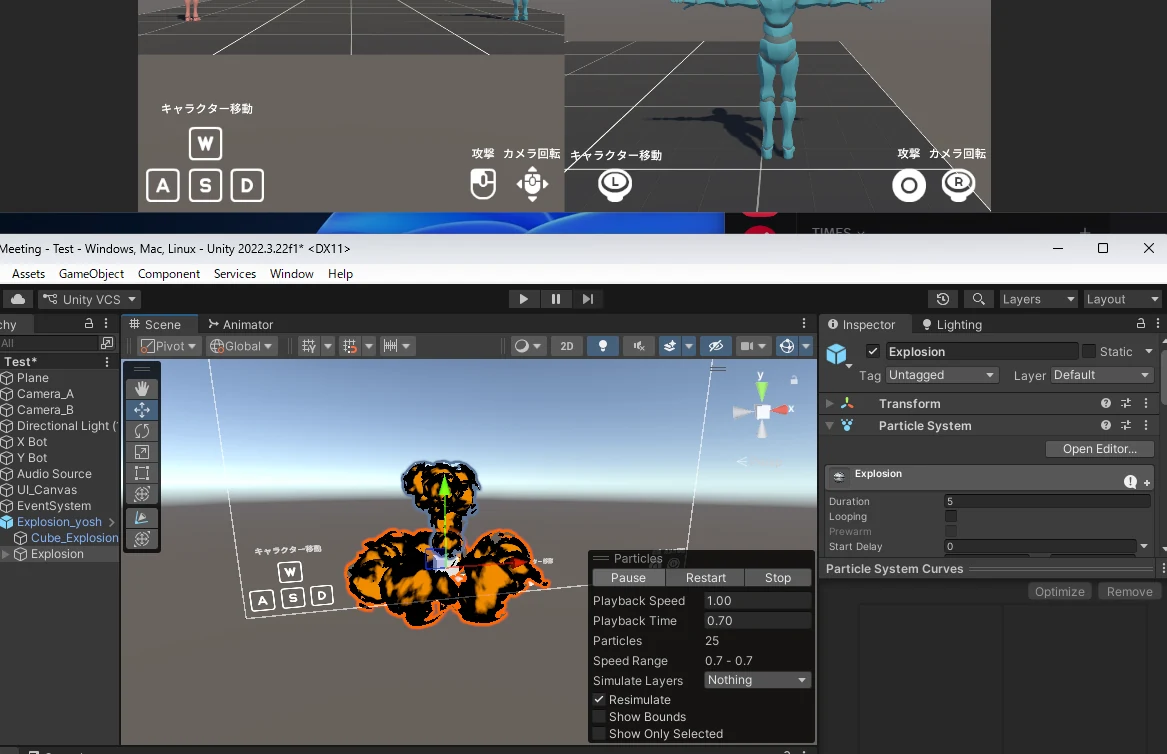Open the Global handle rotation dropdown
The height and width of the screenshot is (754, 1167).
pyautogui.click(x=242, y=346)
